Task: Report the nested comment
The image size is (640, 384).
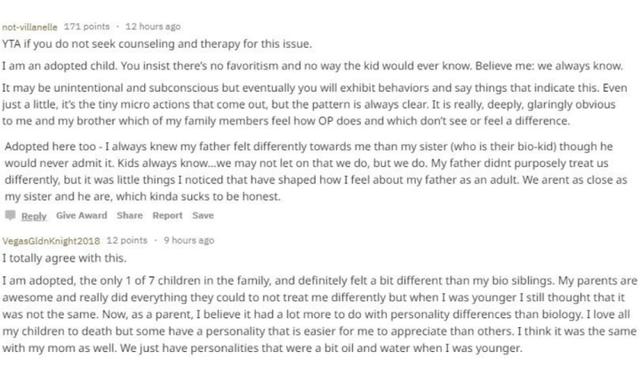Action: click(x=167, y=215)
